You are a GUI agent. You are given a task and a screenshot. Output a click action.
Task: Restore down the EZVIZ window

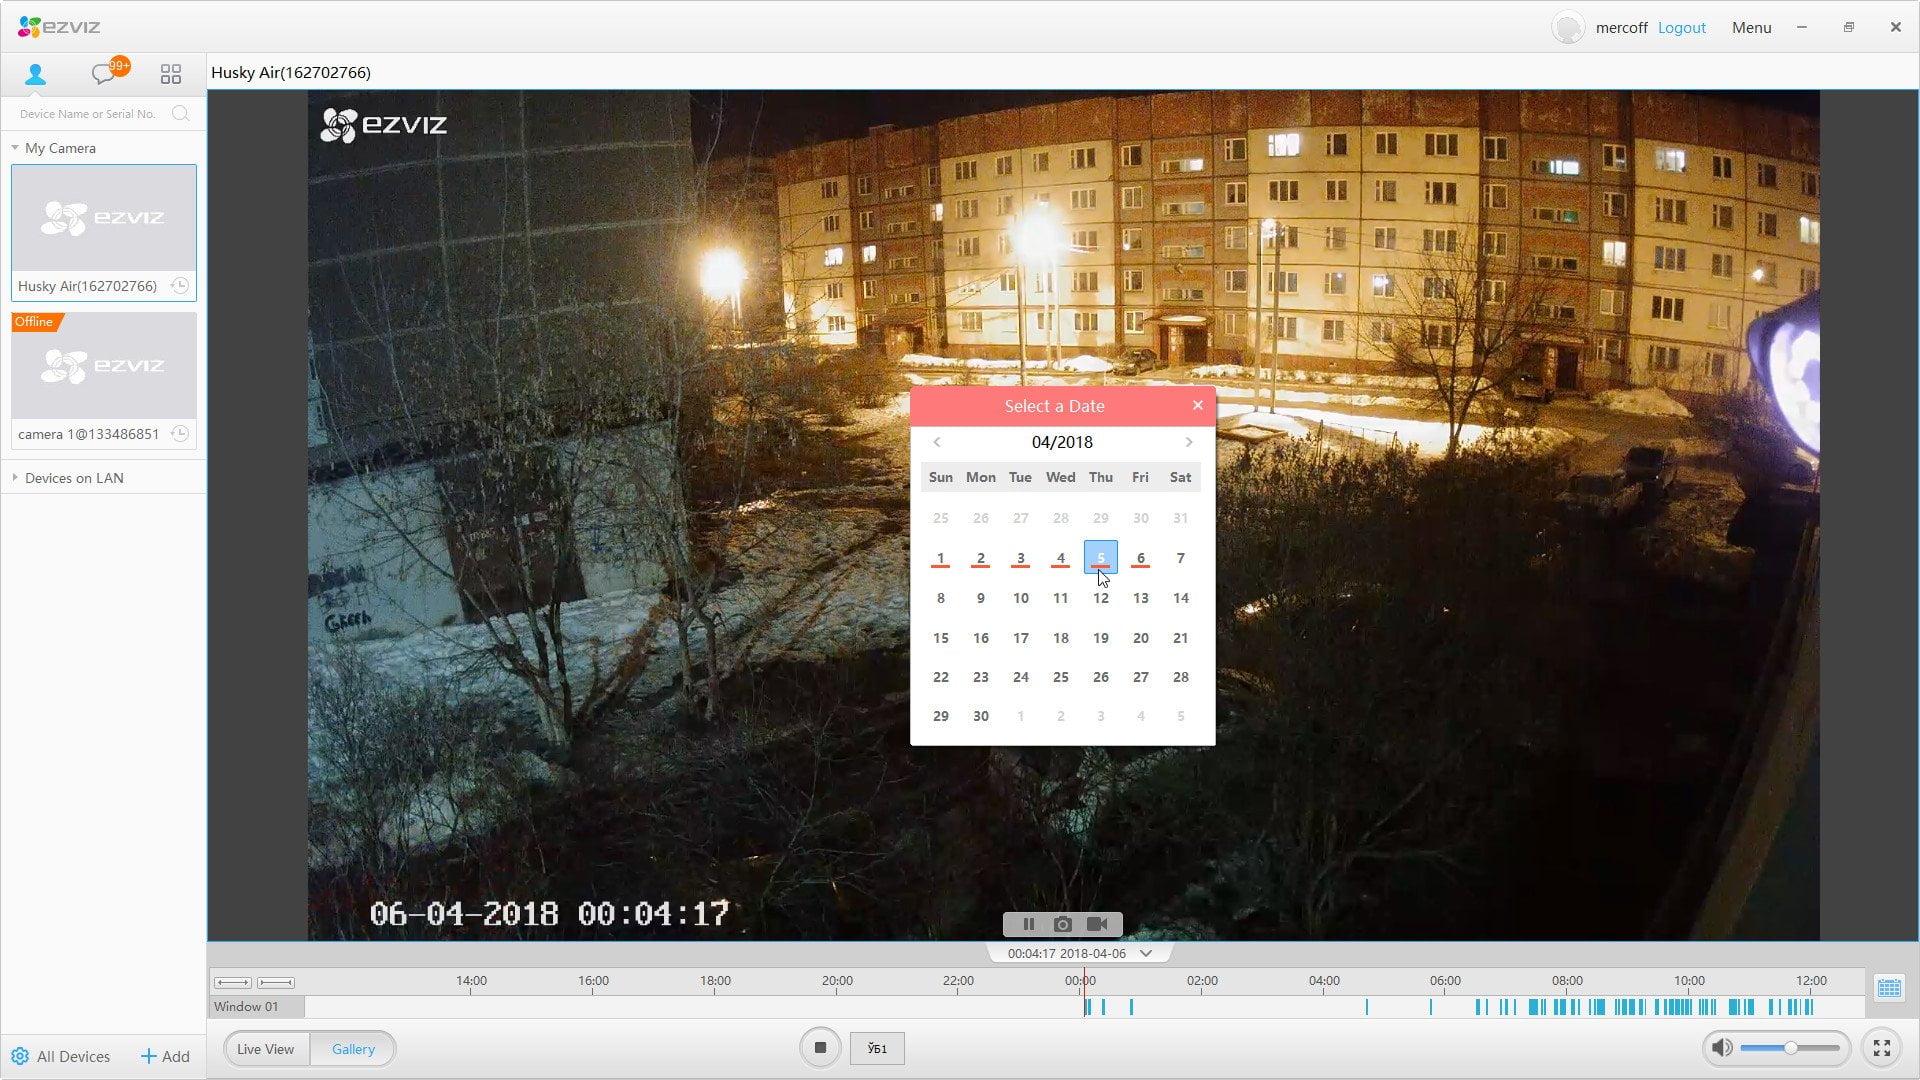point(1849,27)
